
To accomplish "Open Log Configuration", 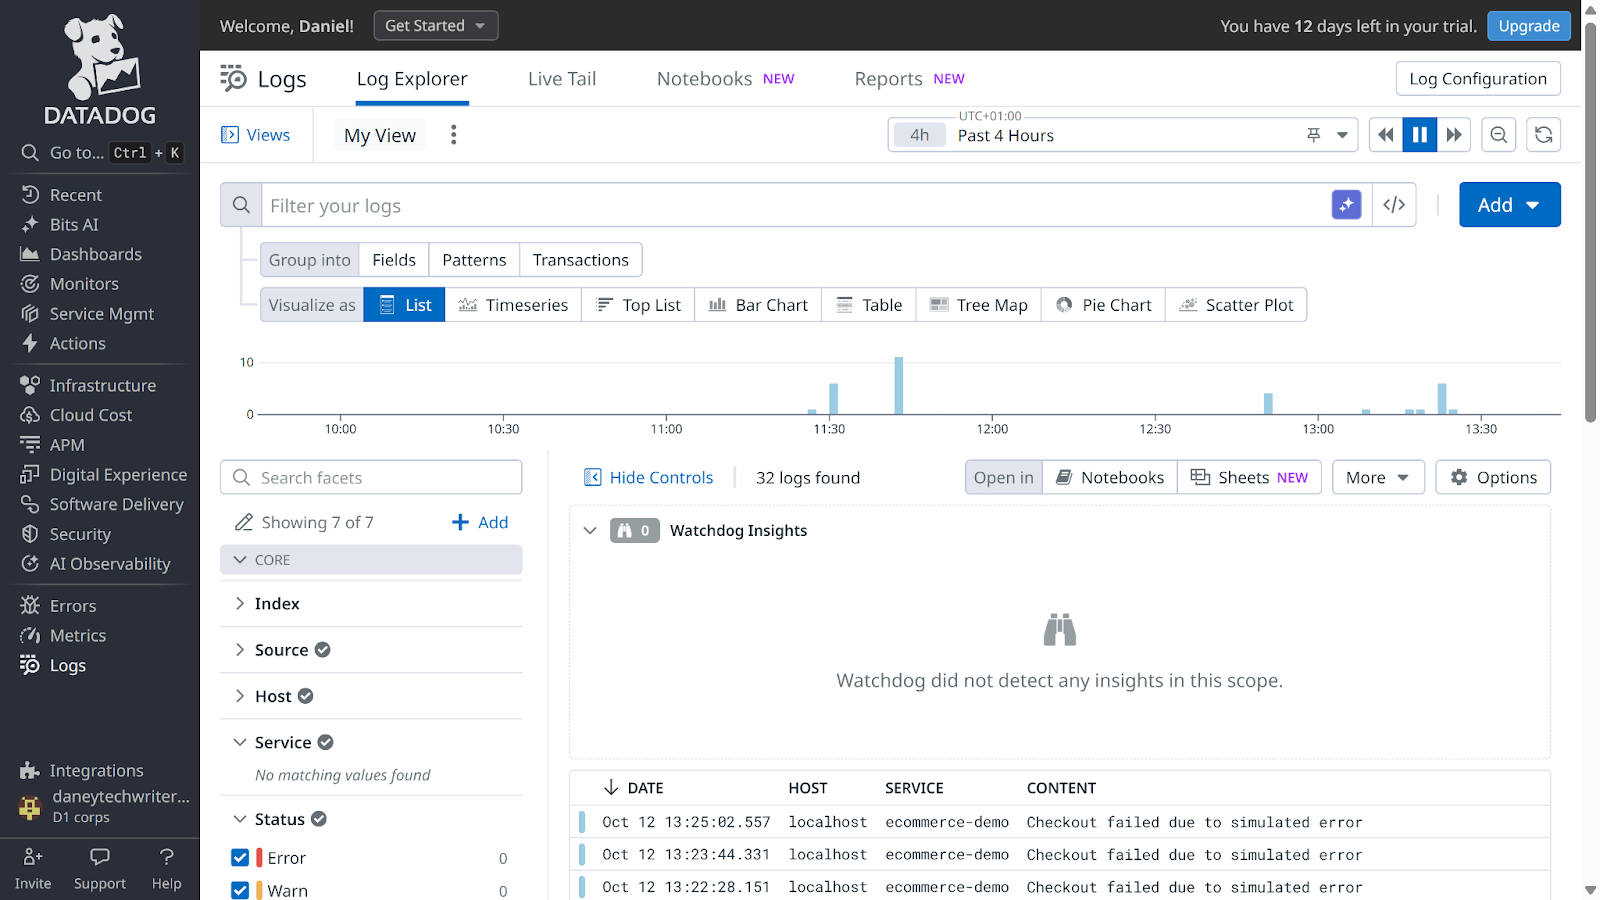I will pos(1478,79).
